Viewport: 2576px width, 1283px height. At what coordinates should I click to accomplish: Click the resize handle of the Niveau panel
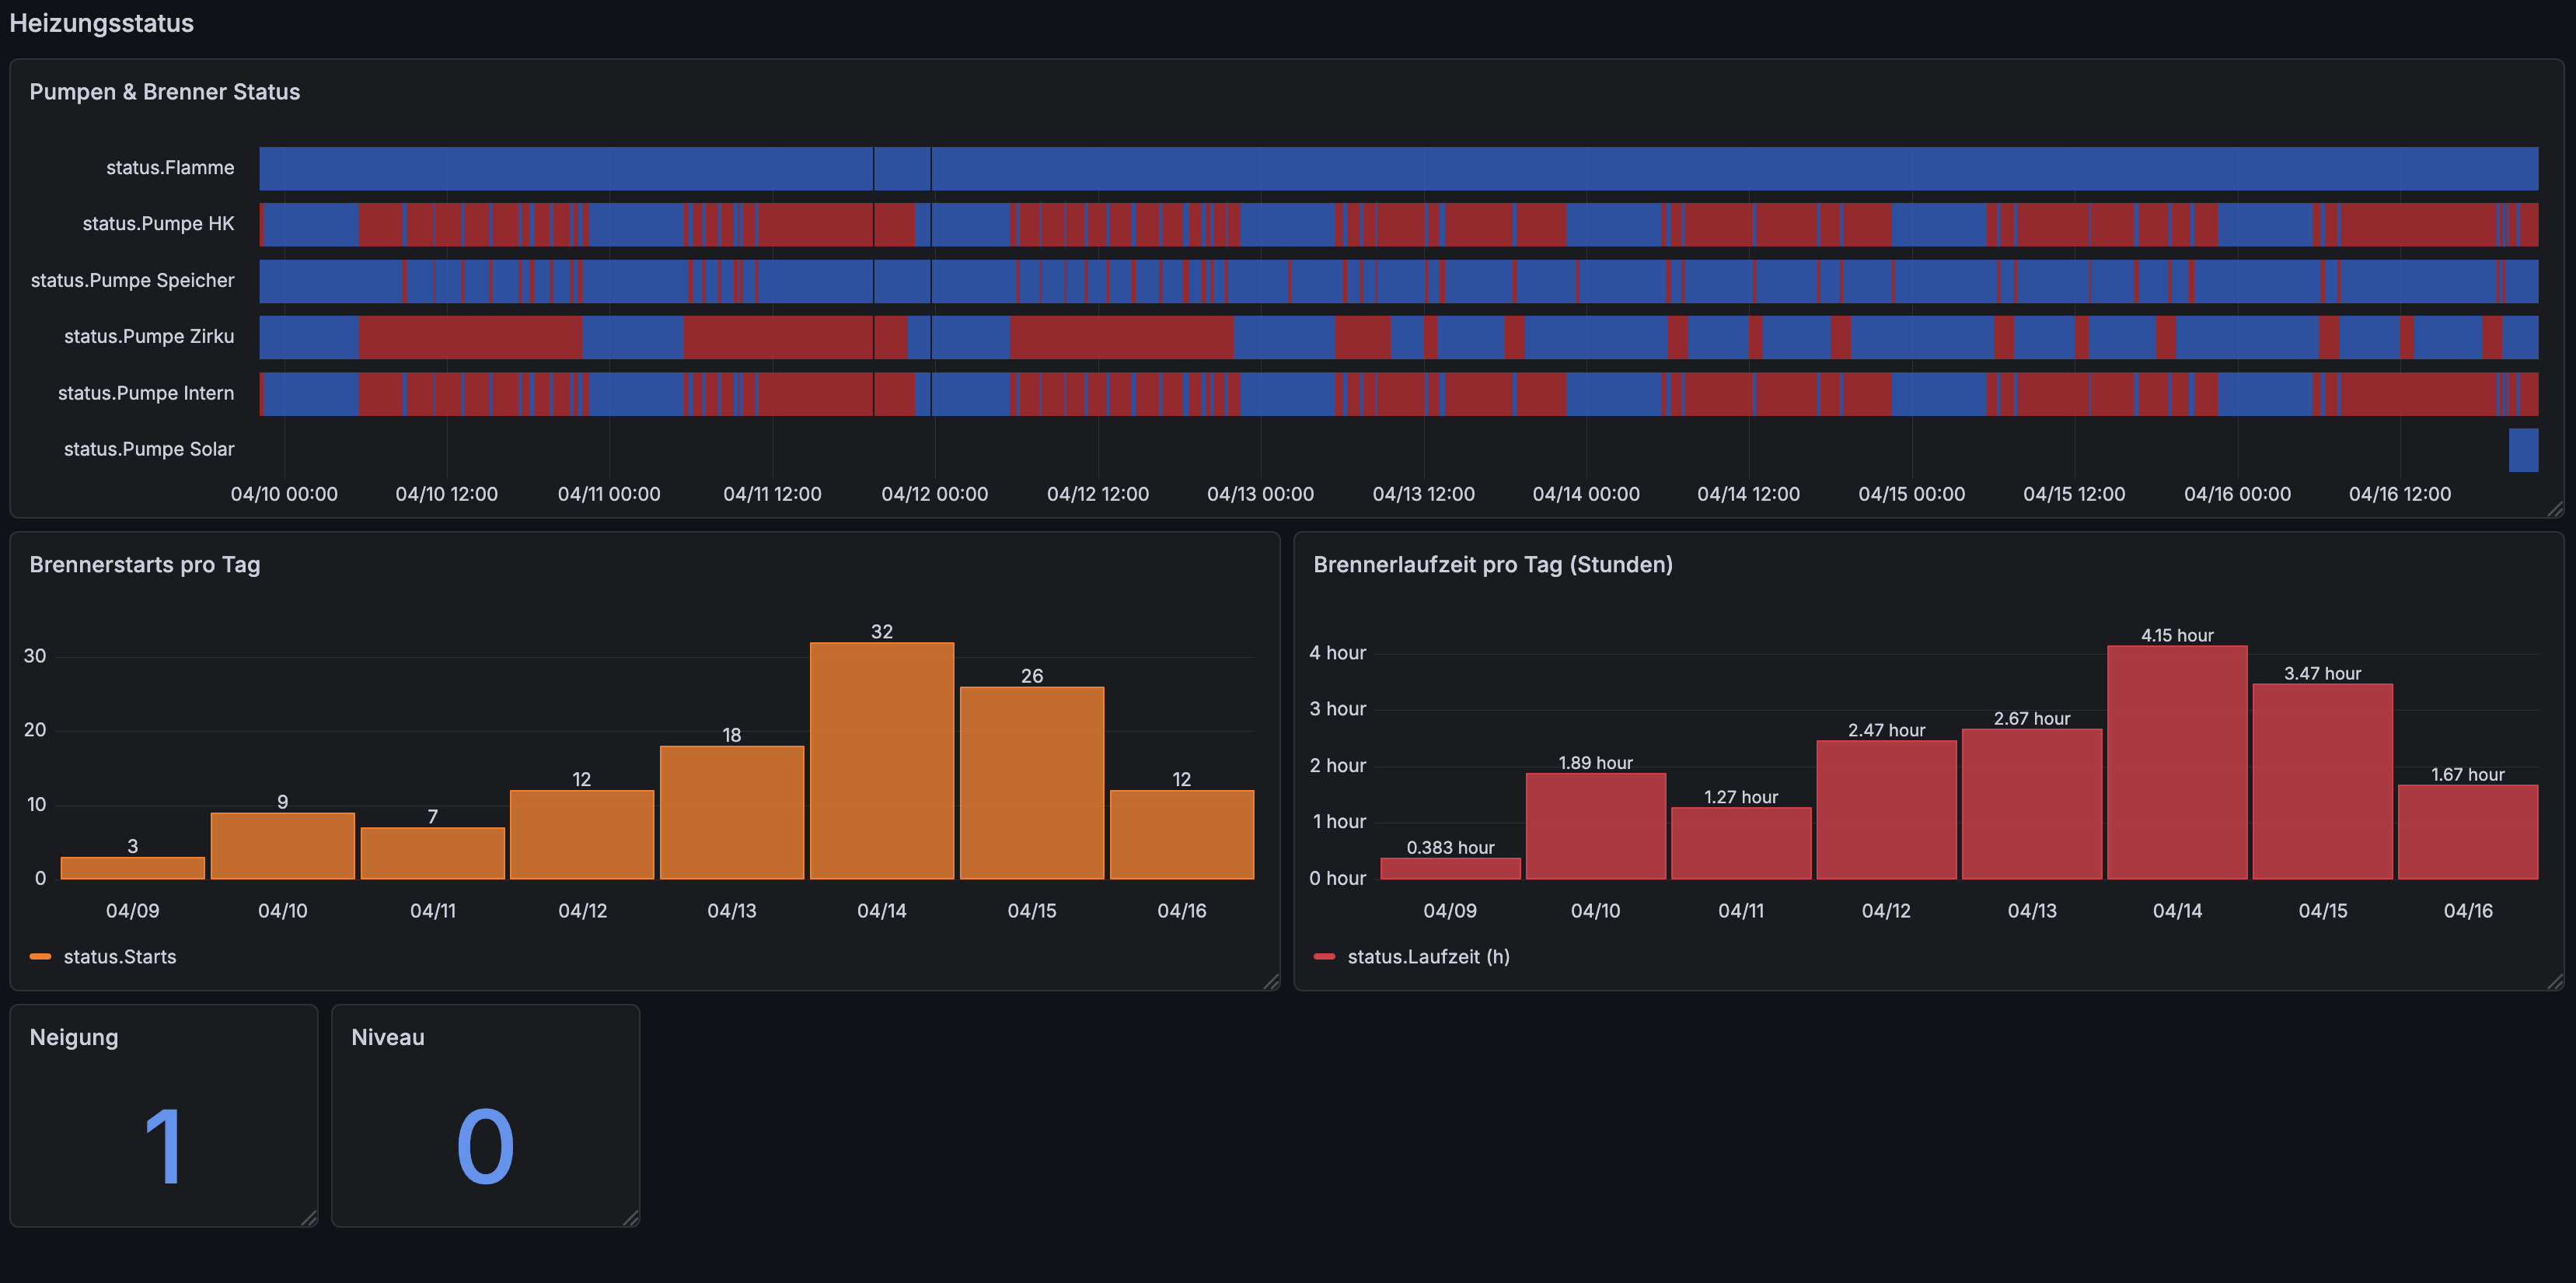[x=631, y=1219]
